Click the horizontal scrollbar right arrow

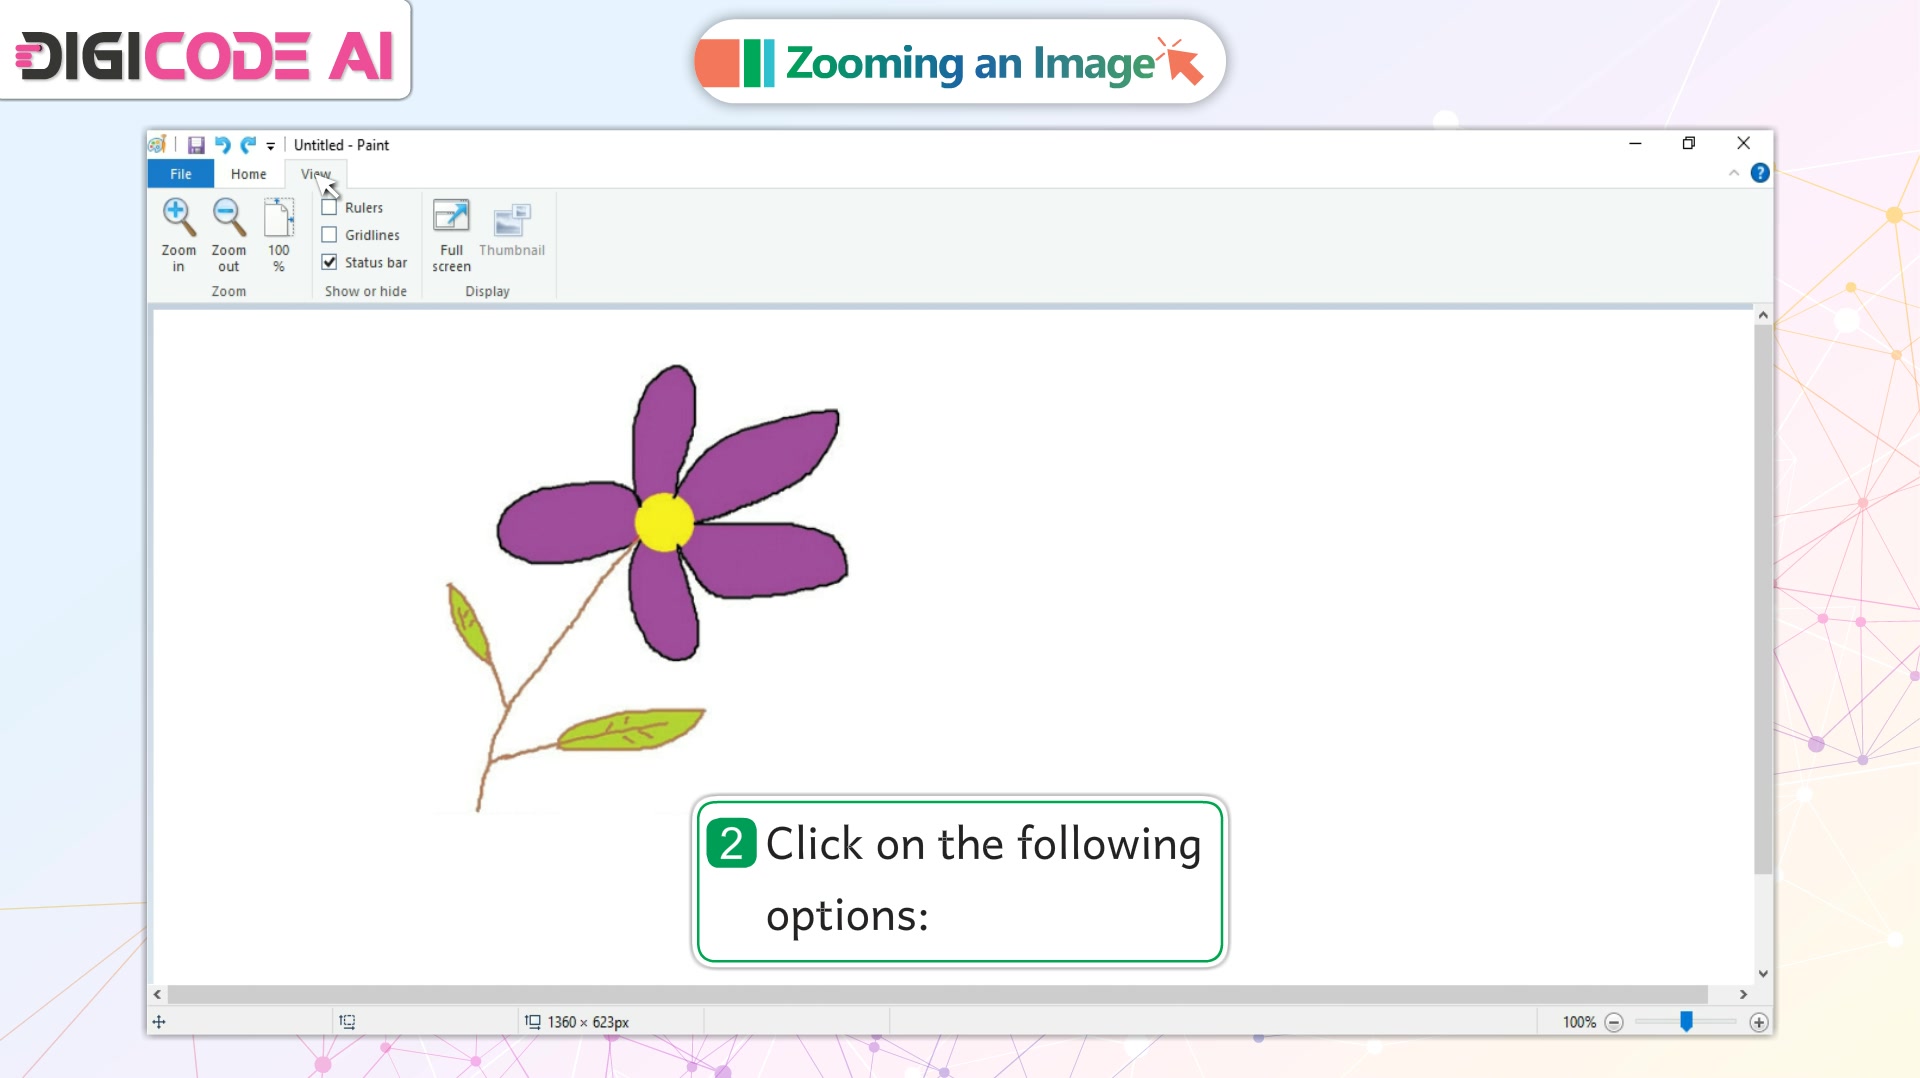[1743, 994]
